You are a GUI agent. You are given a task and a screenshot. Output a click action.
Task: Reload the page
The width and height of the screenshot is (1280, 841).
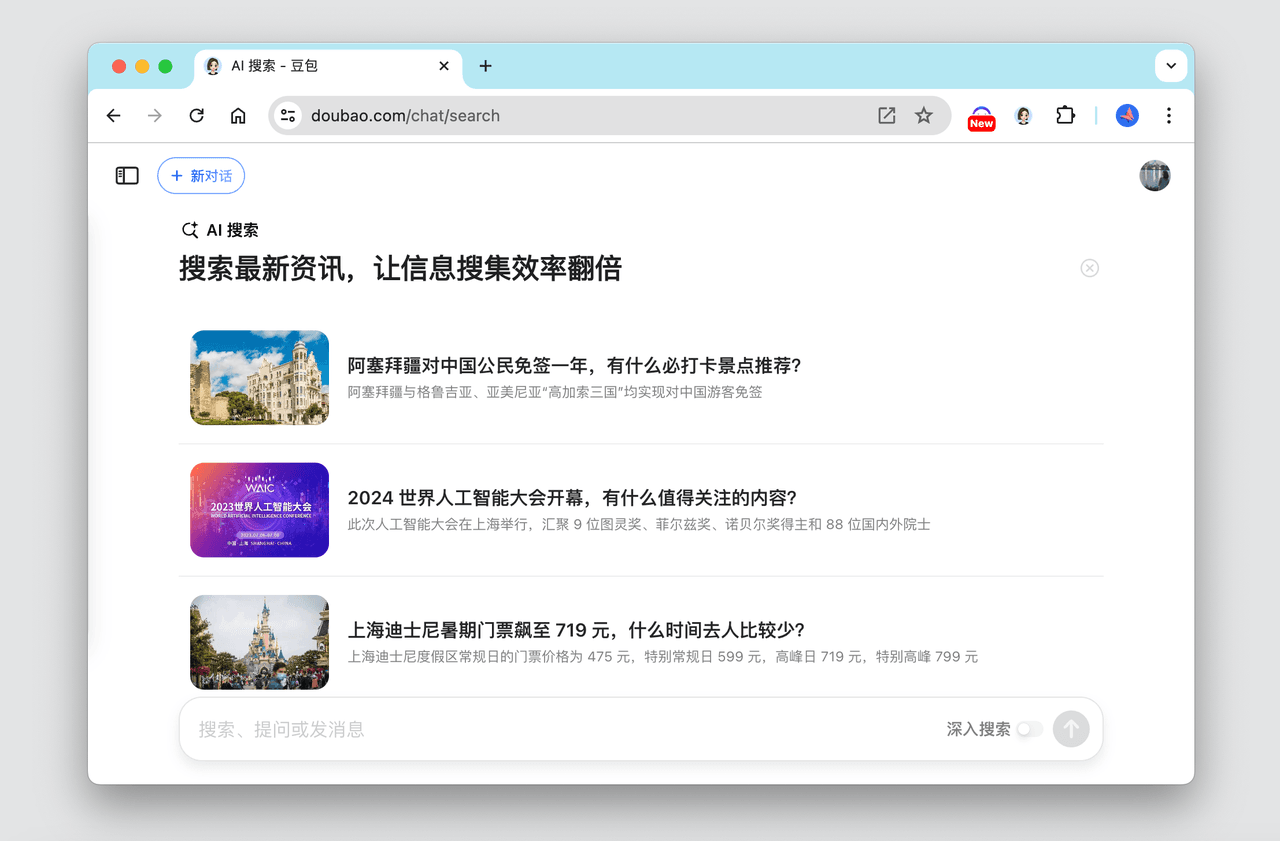point(197,116)
